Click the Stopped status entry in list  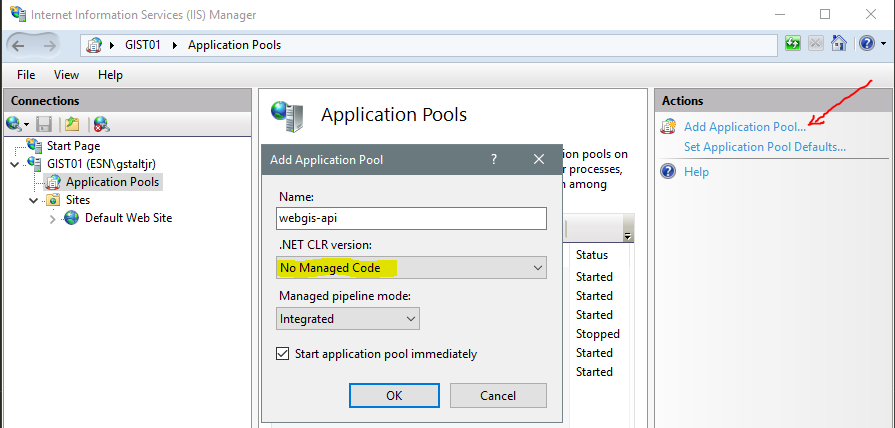click(598, 334)
